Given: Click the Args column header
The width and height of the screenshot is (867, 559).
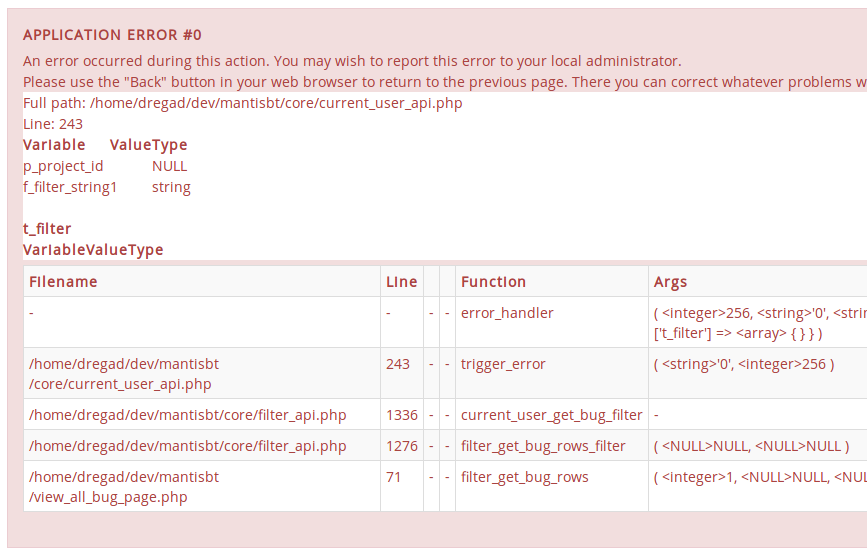Looking at the screenshot, I should pos(670,282).
